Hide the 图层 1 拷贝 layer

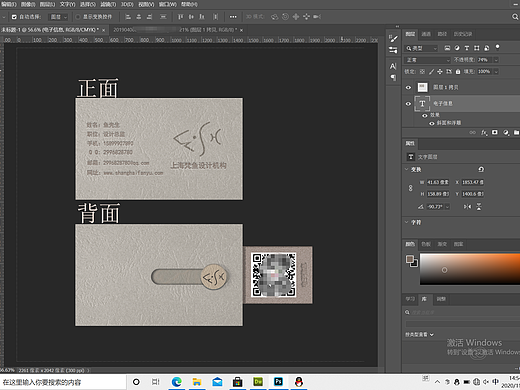pyautogui.click(x=408, y=87)
